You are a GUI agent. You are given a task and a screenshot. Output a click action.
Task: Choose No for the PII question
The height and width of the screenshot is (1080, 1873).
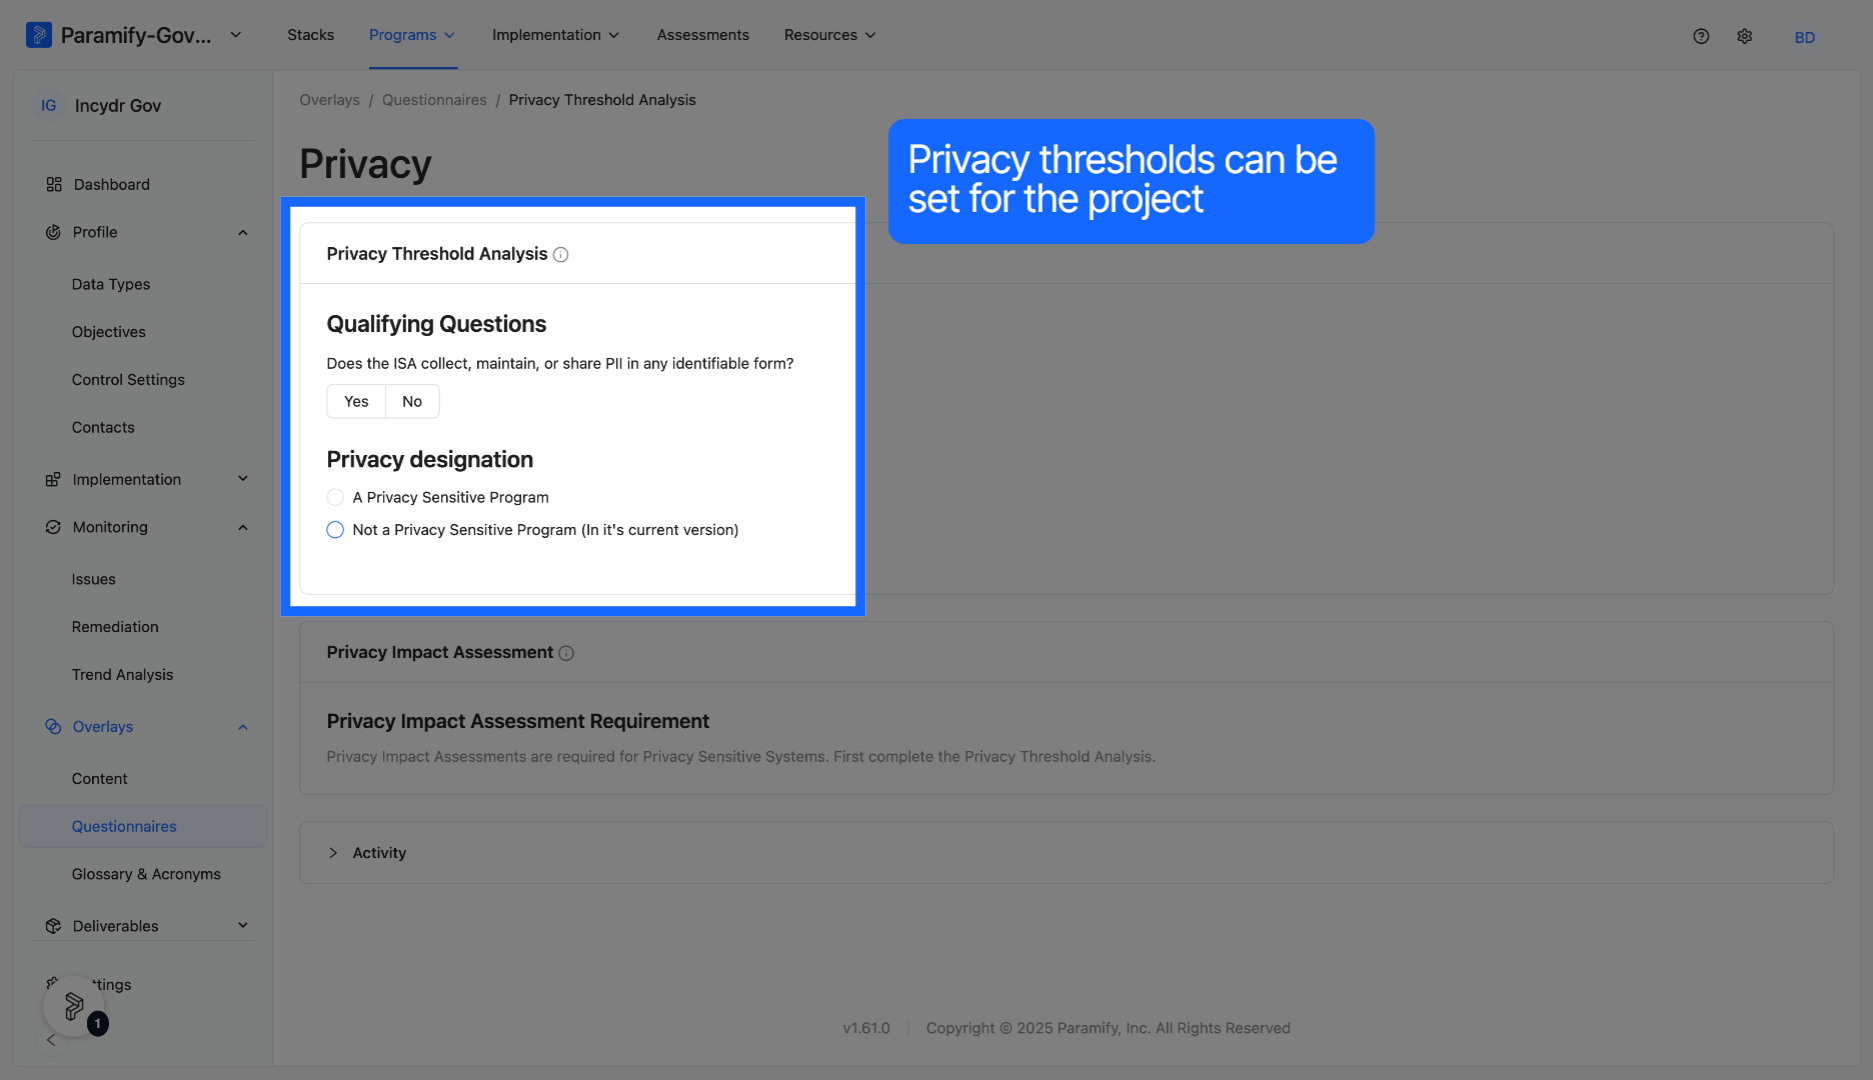(x=412, y=401)
